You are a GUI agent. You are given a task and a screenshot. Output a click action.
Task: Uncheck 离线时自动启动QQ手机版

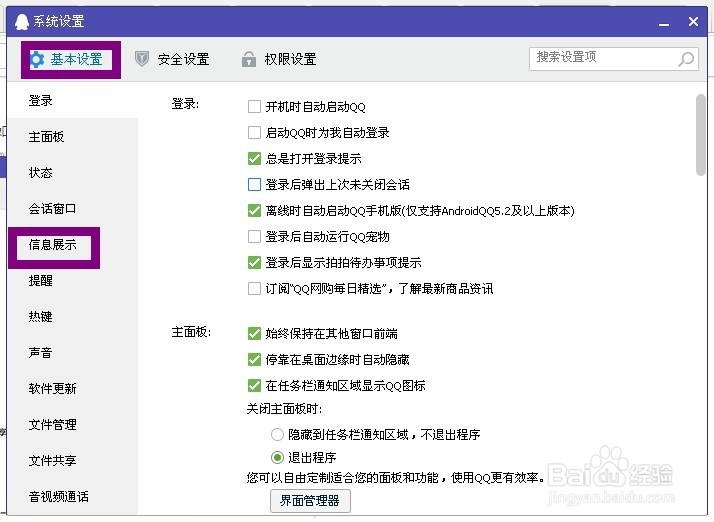[x=254, y=210]
